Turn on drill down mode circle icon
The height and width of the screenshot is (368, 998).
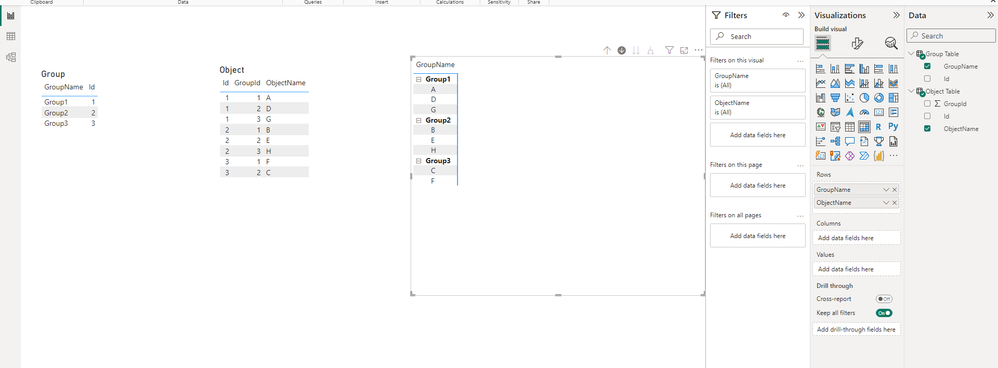(x=621, y=50)
